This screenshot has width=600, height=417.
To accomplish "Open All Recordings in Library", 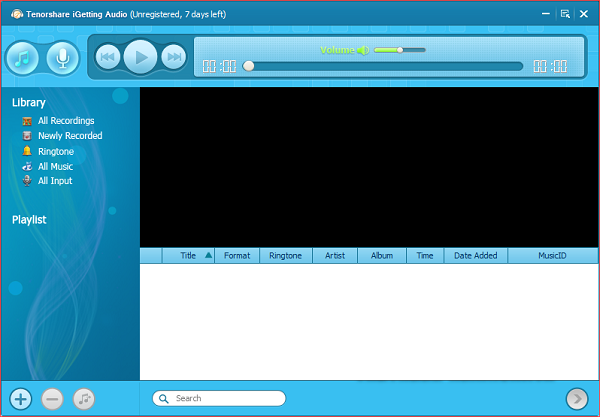I will point(66,121).
